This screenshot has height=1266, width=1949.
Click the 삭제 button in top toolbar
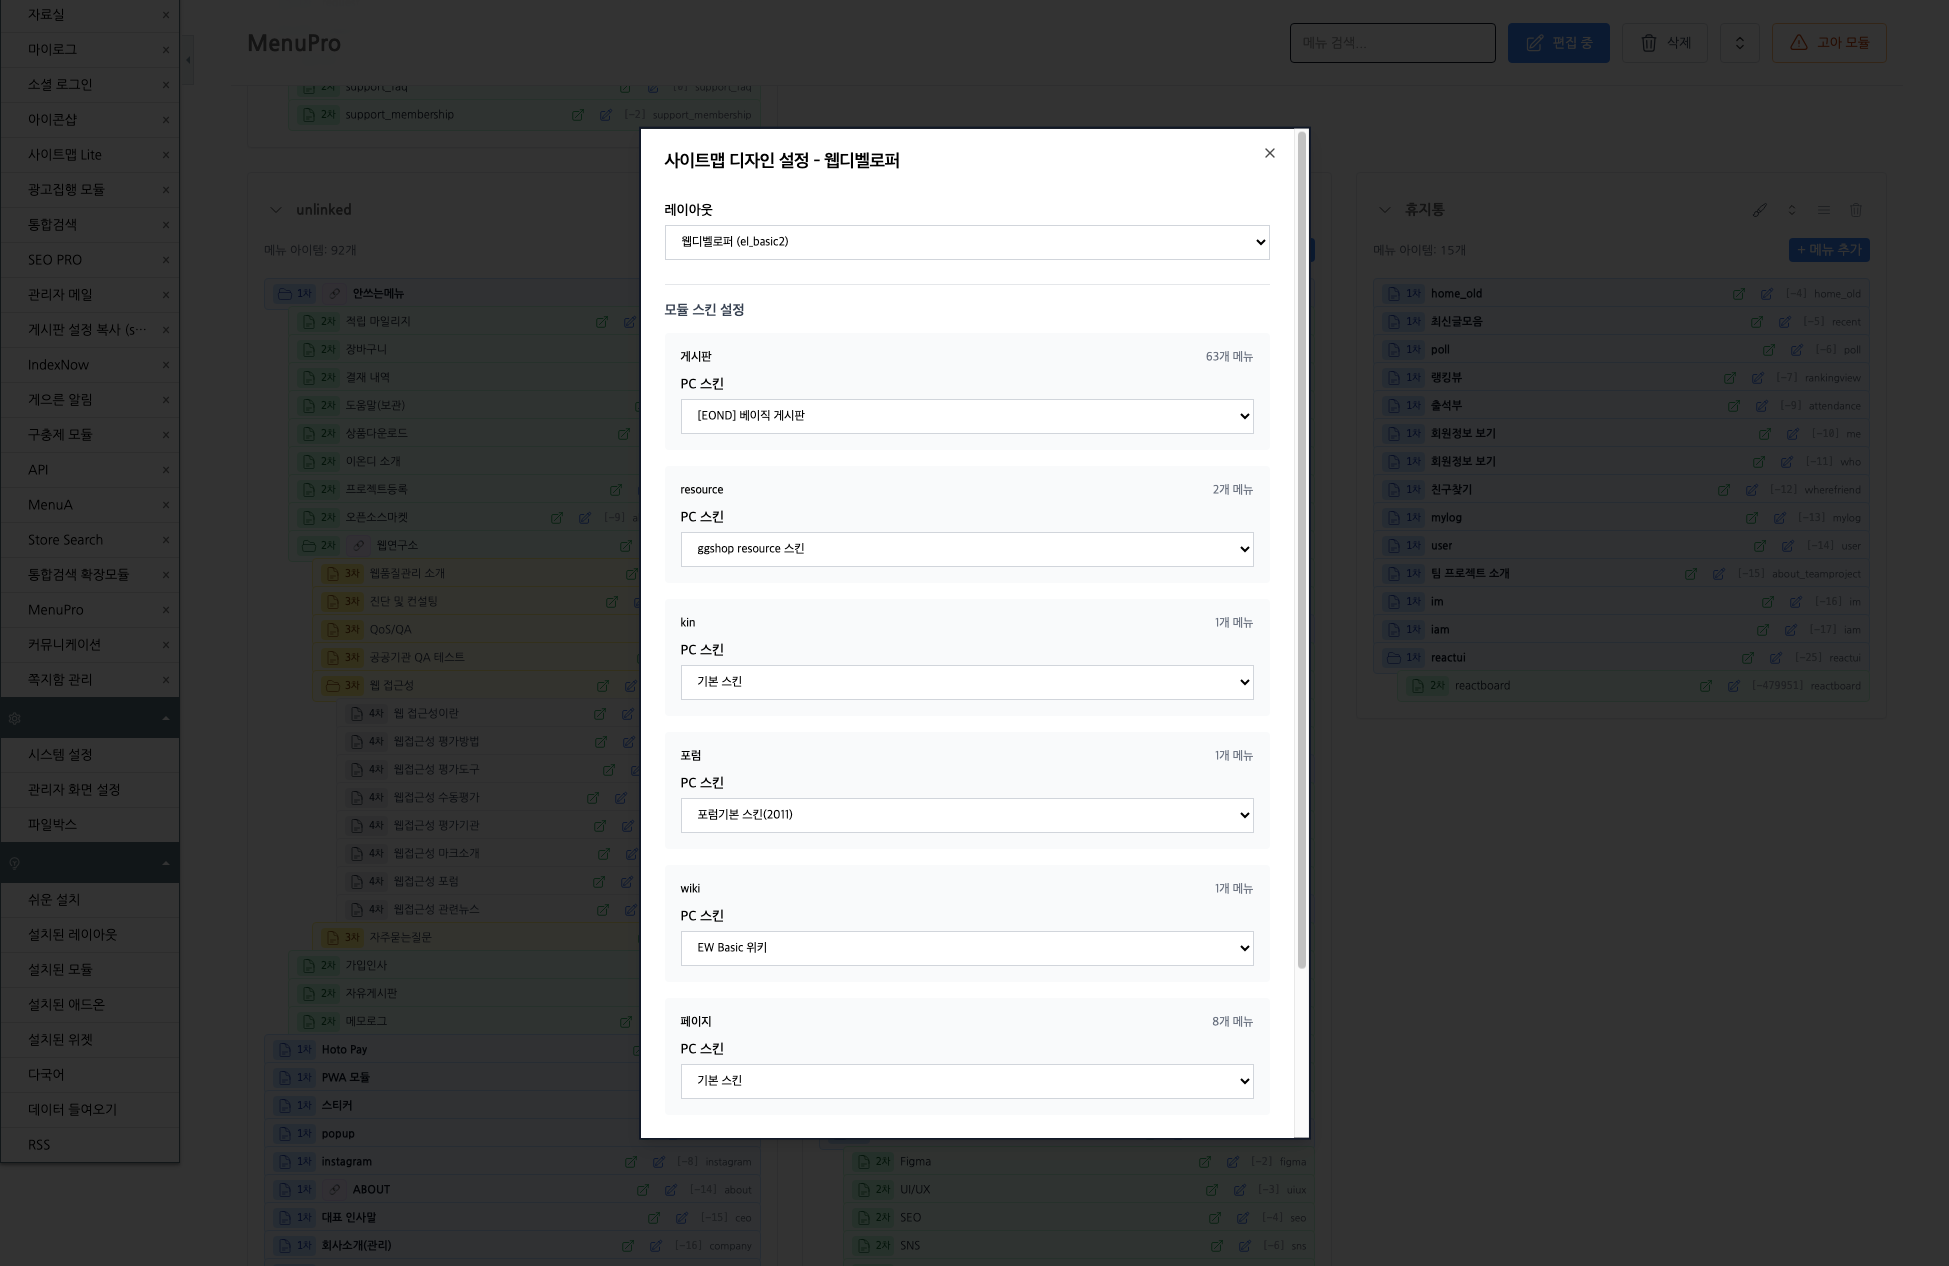(x=1664, y=43)
